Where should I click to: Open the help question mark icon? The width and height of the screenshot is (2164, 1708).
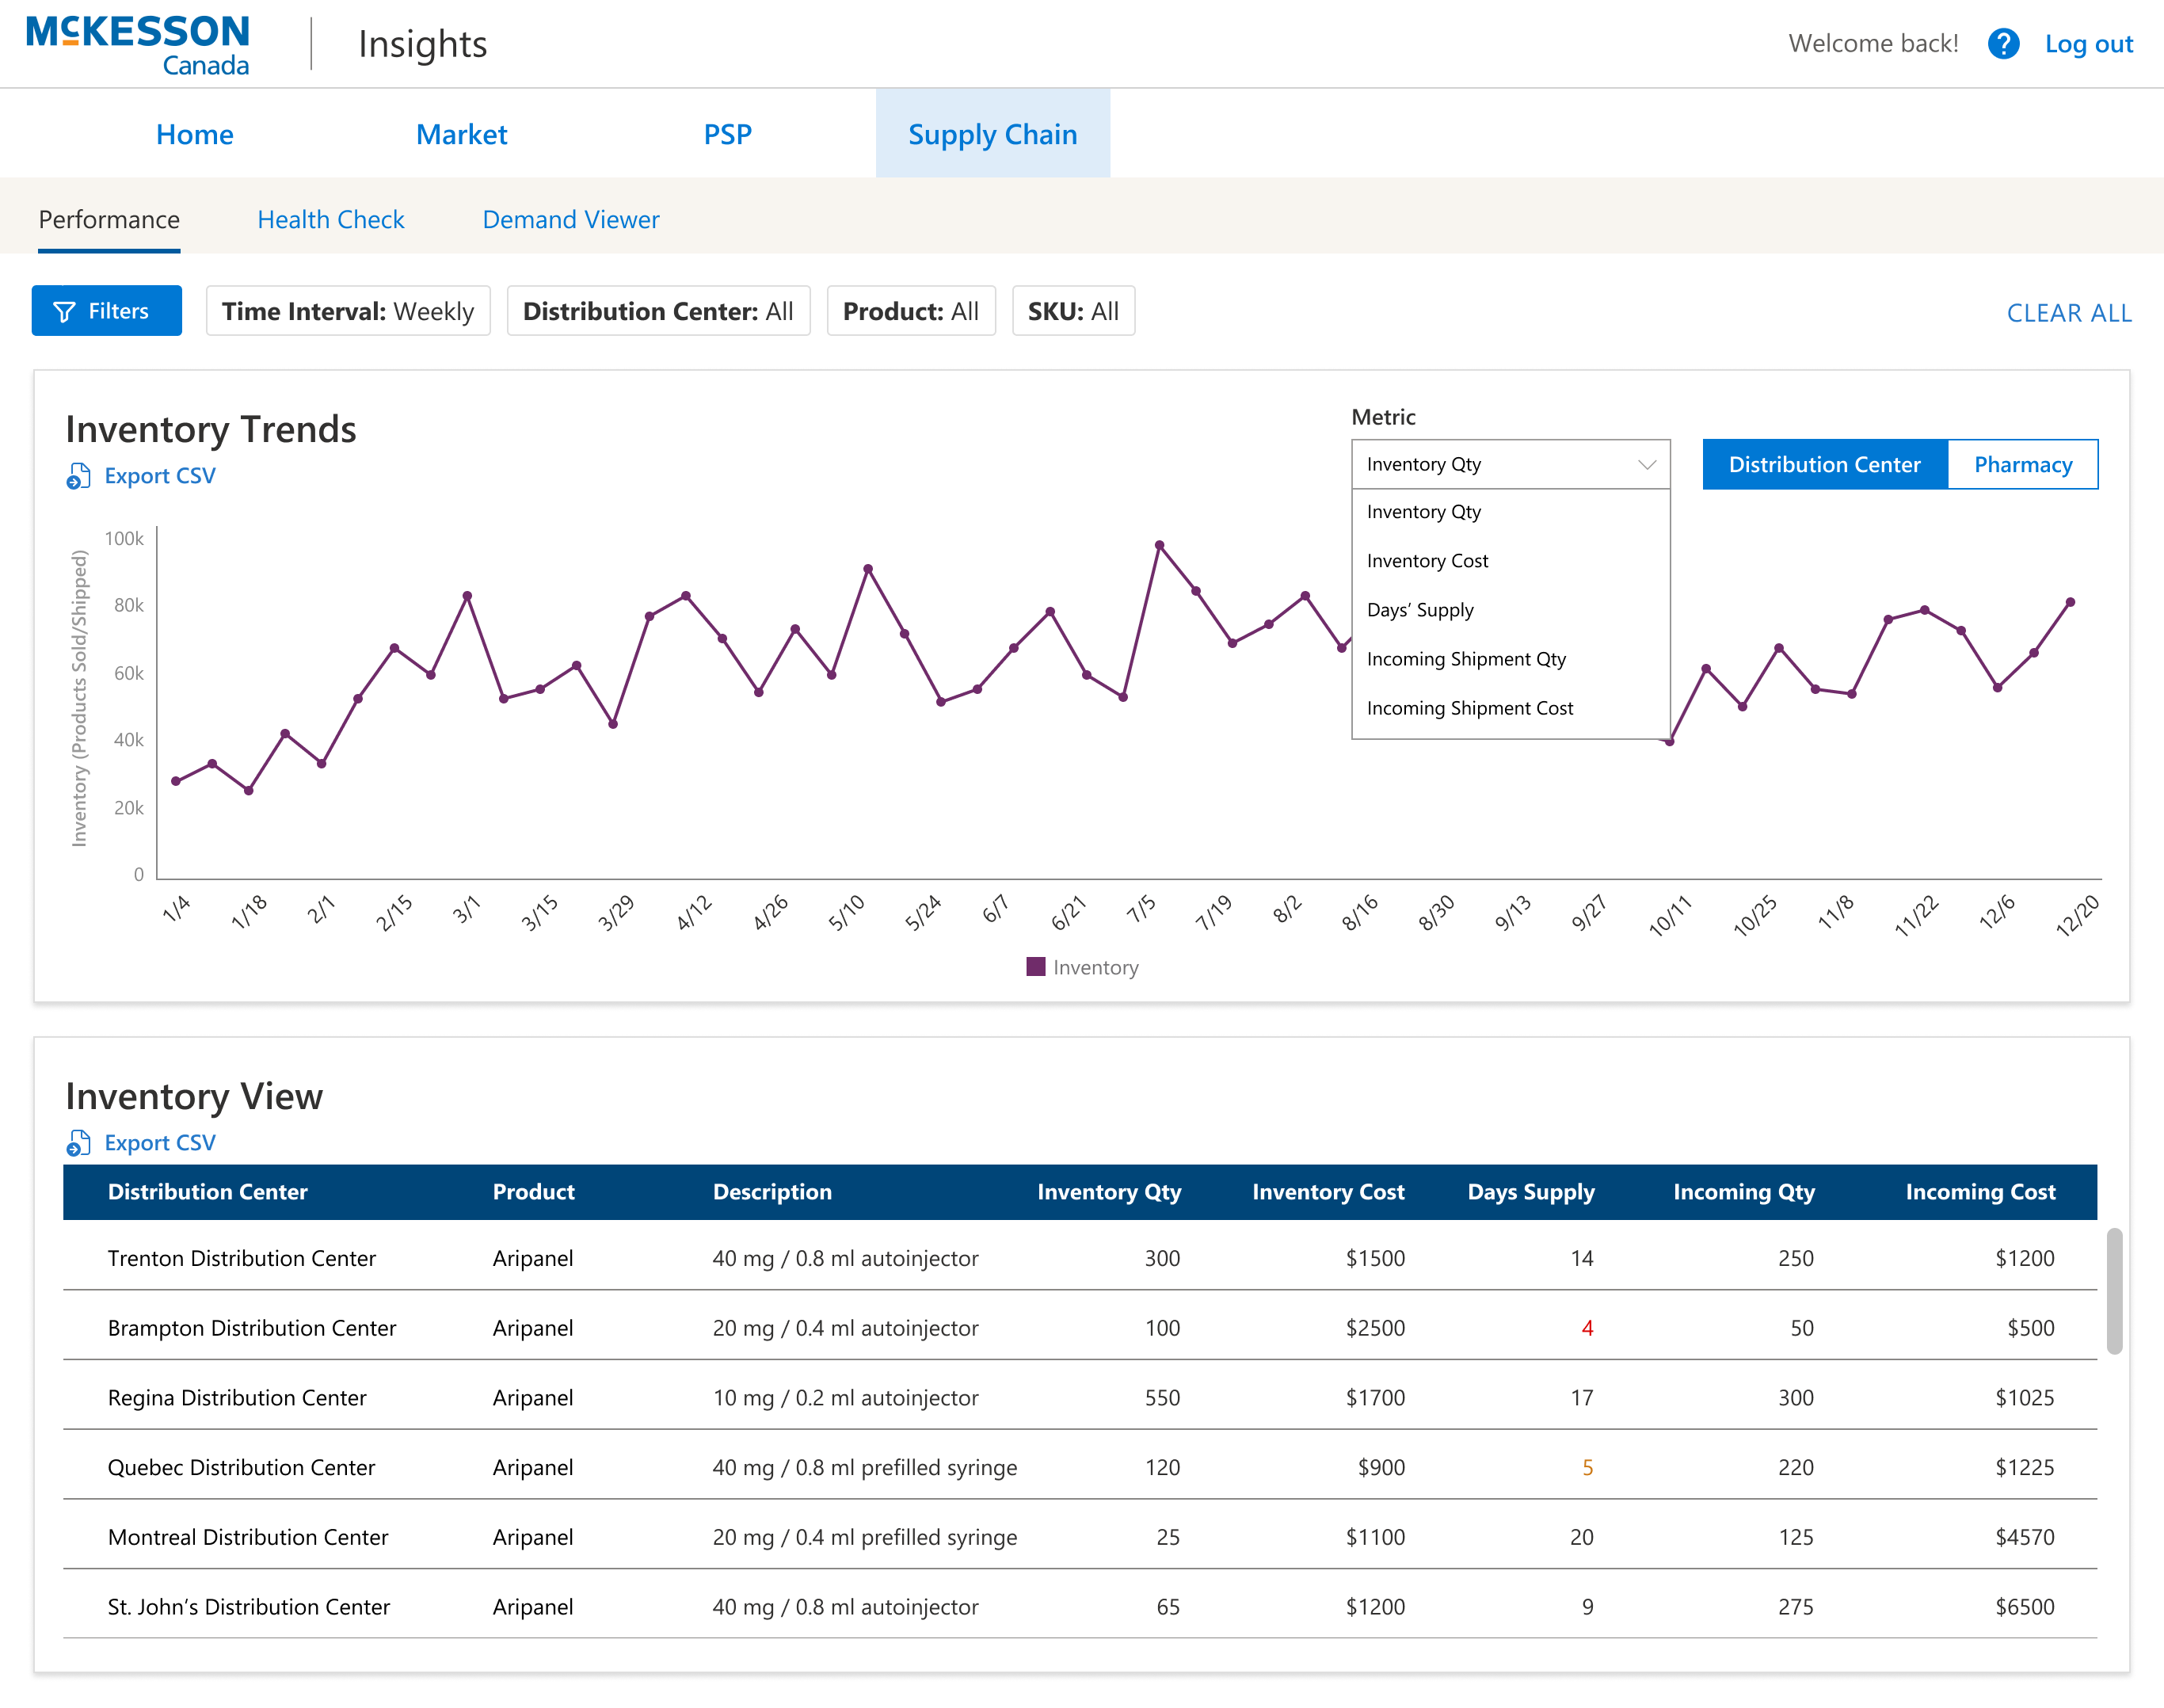pyautogui.click(x=2003, y=44)
